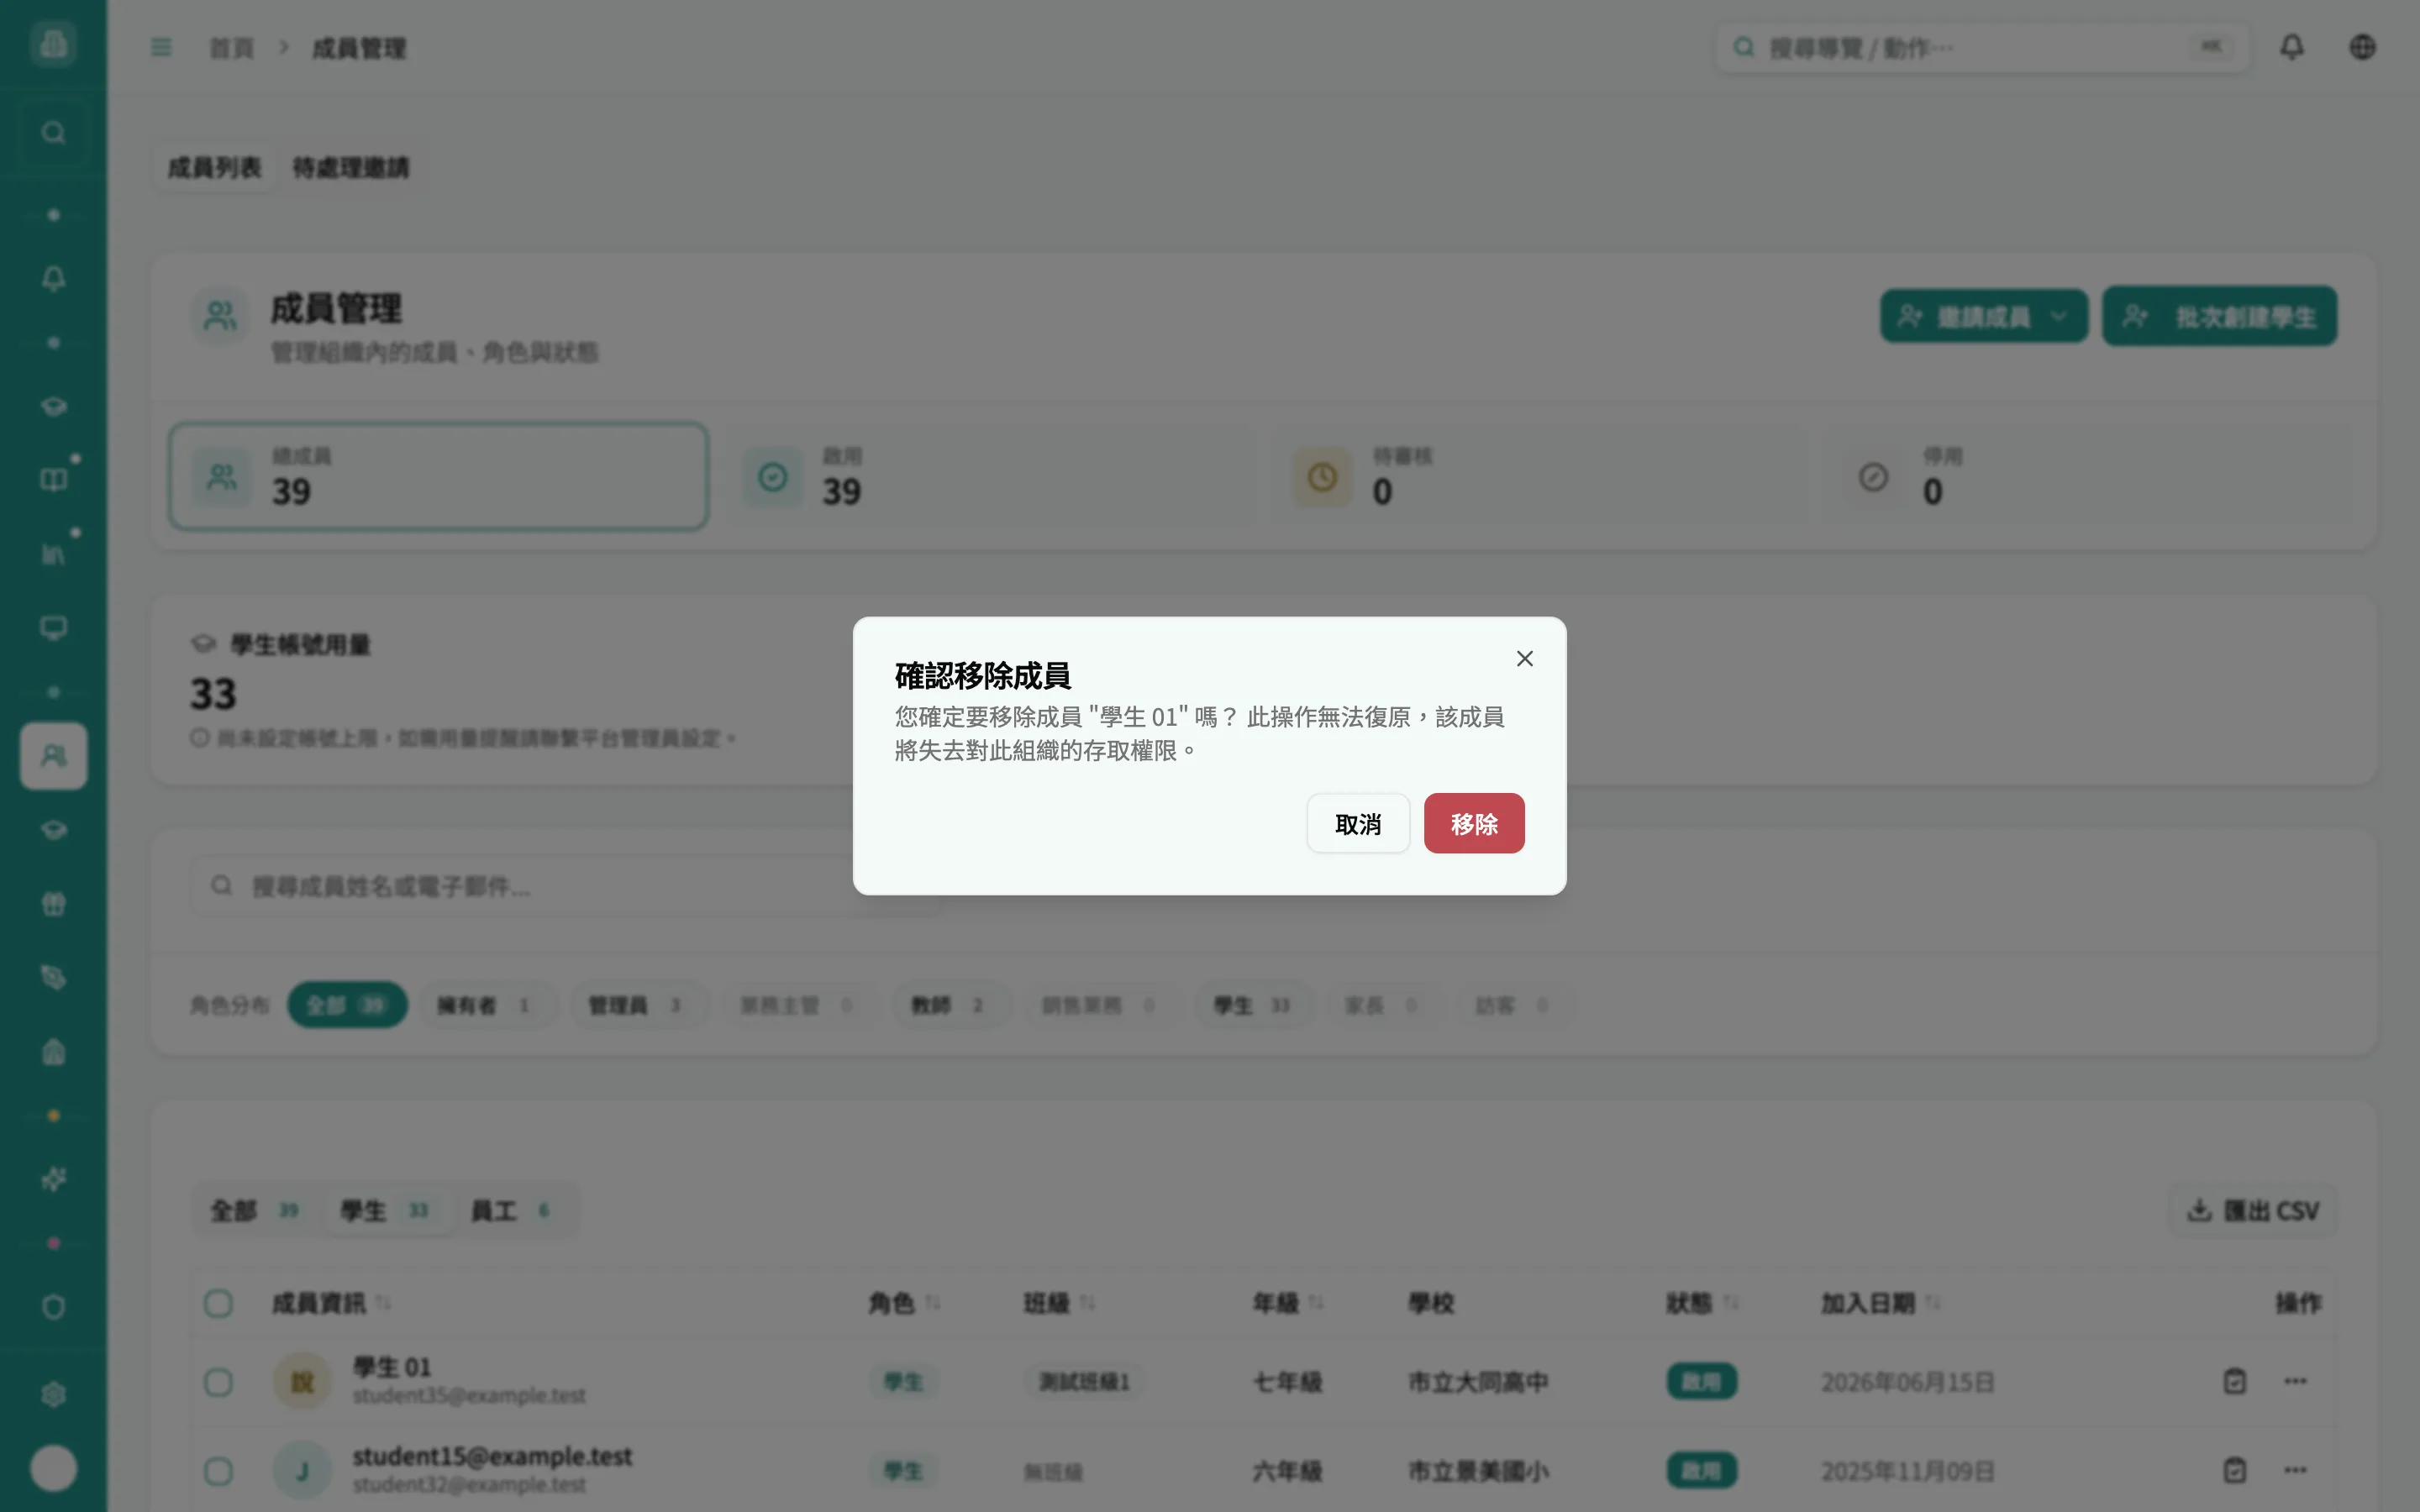2420x1512 pixels.
Task: Select the 停用 0 stat card
Action: (x=2088, y=476)
